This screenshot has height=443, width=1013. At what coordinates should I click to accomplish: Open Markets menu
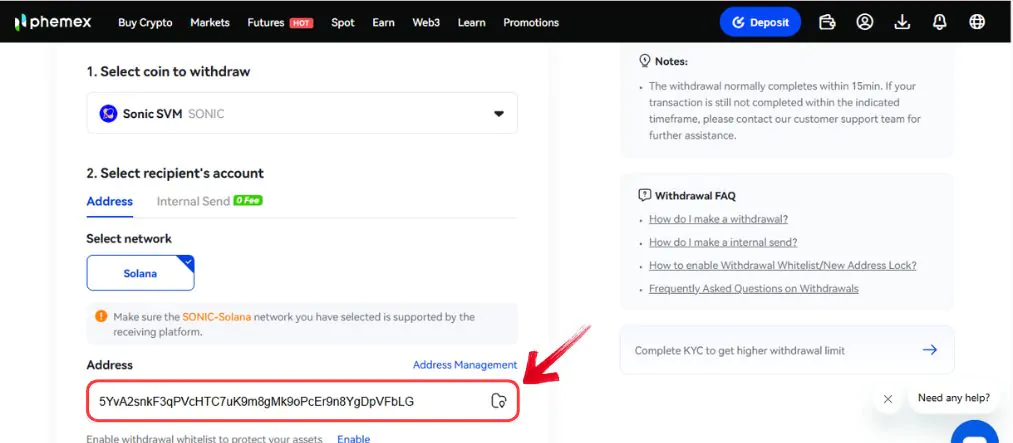[210, 23]
